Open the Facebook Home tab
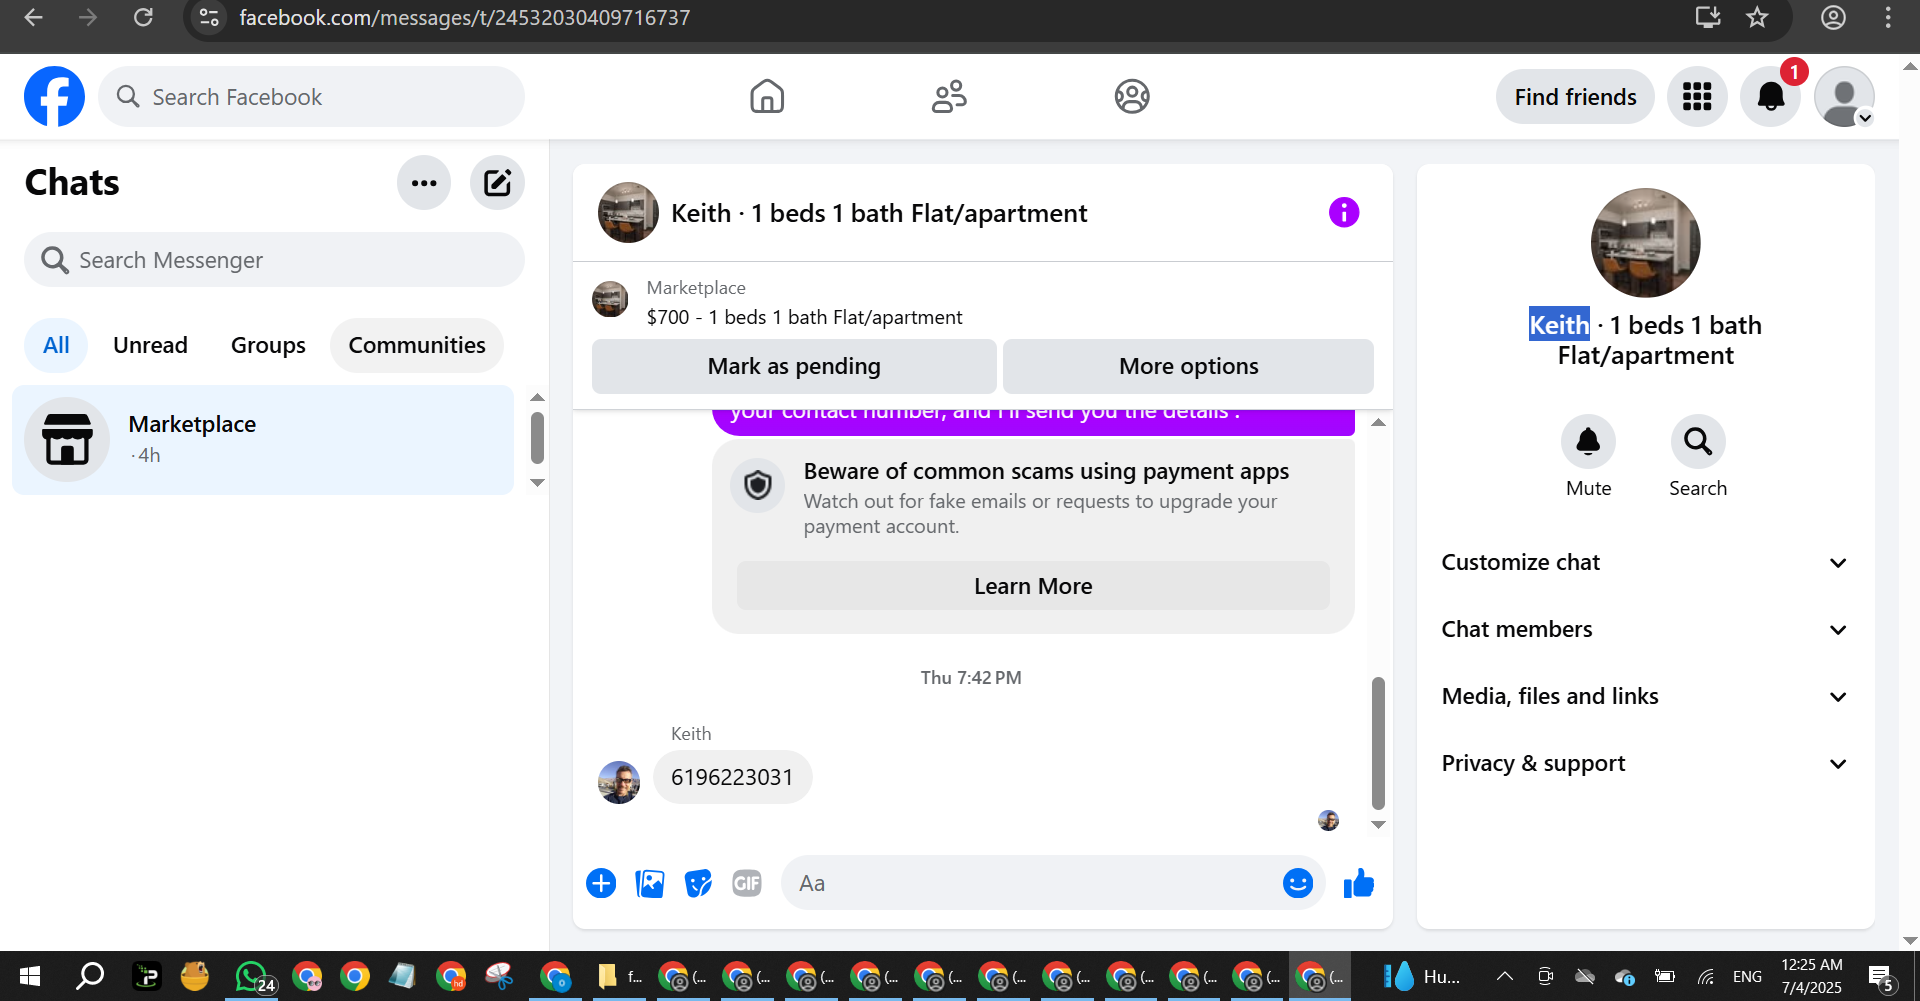Screen dimensions: 1920x1001 (767, 97)
